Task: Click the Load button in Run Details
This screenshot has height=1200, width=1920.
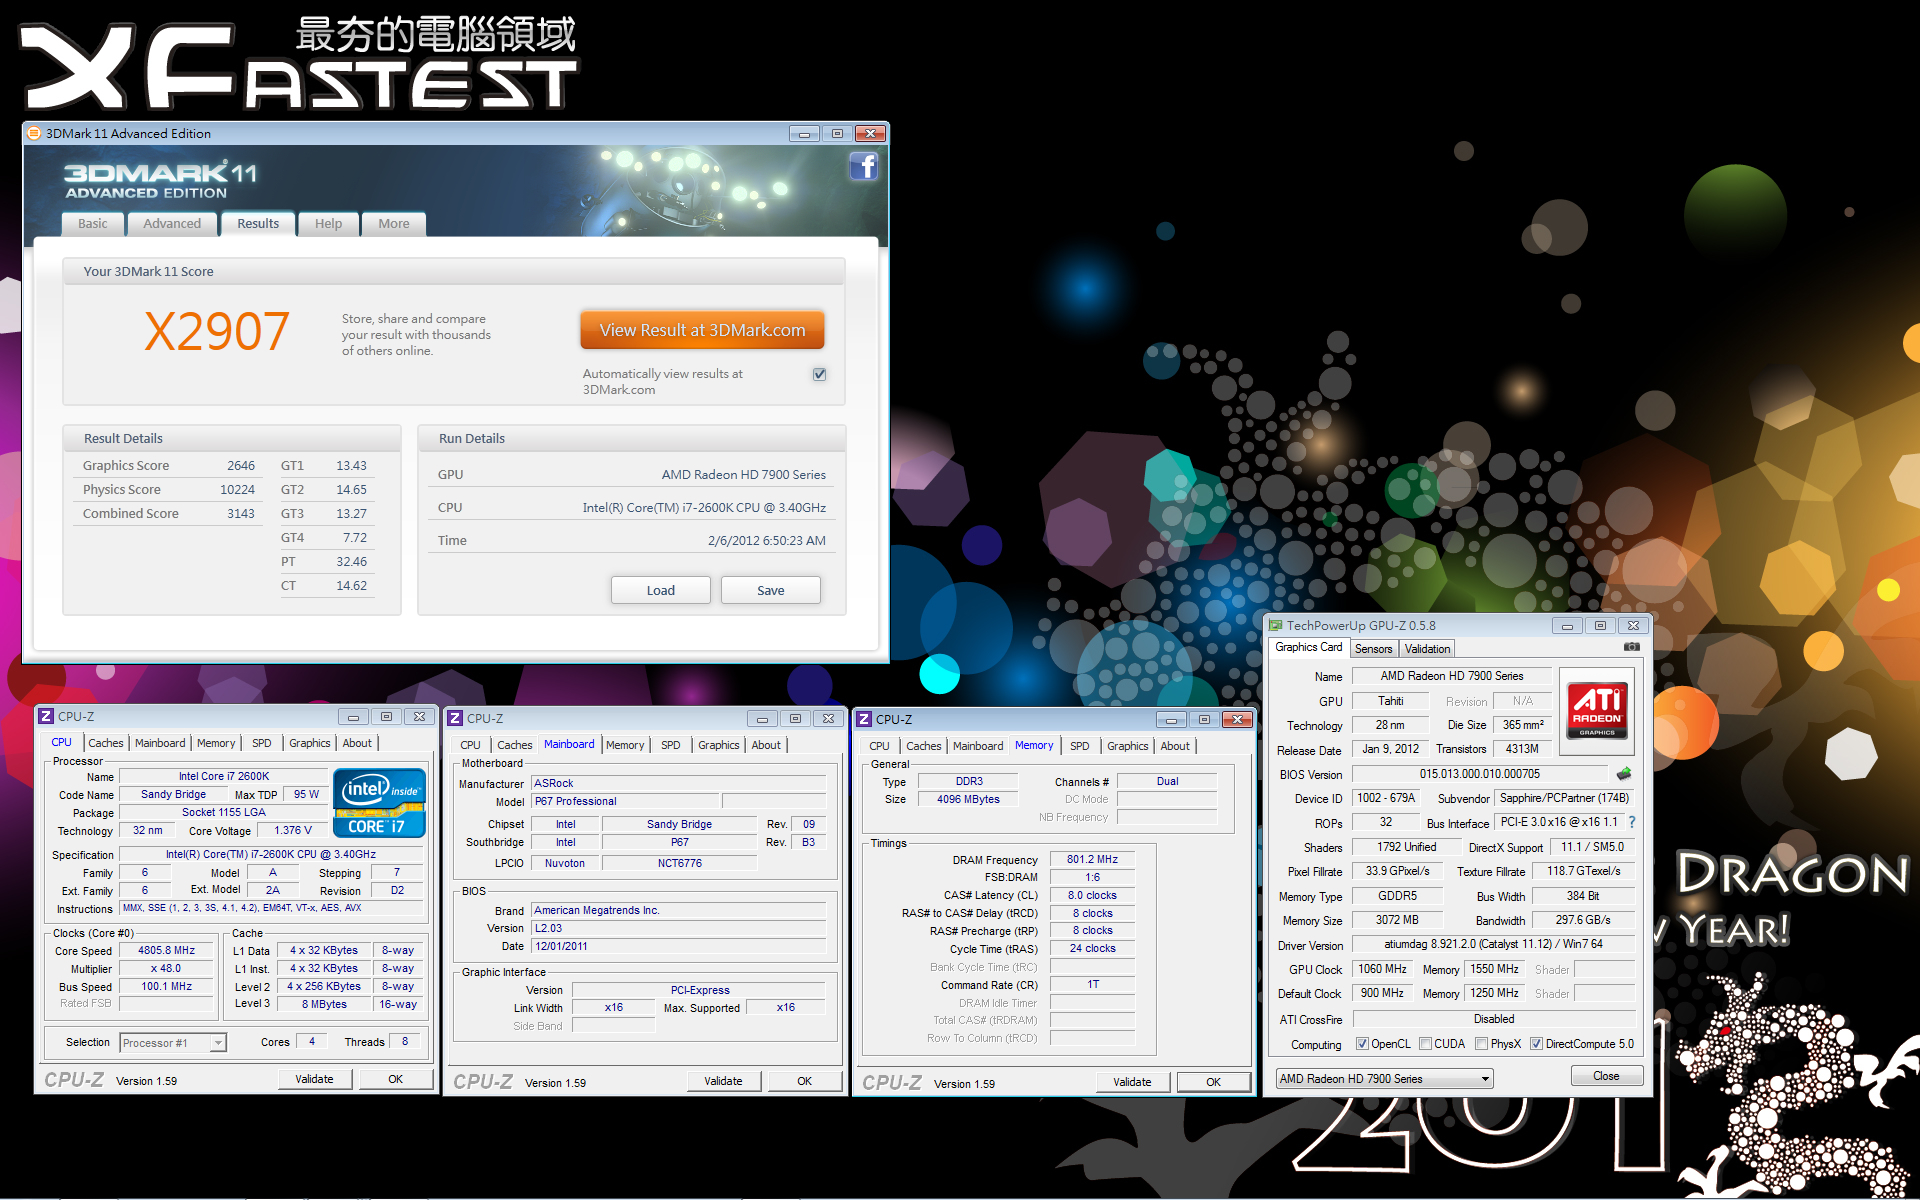Action: coord(660,590)
